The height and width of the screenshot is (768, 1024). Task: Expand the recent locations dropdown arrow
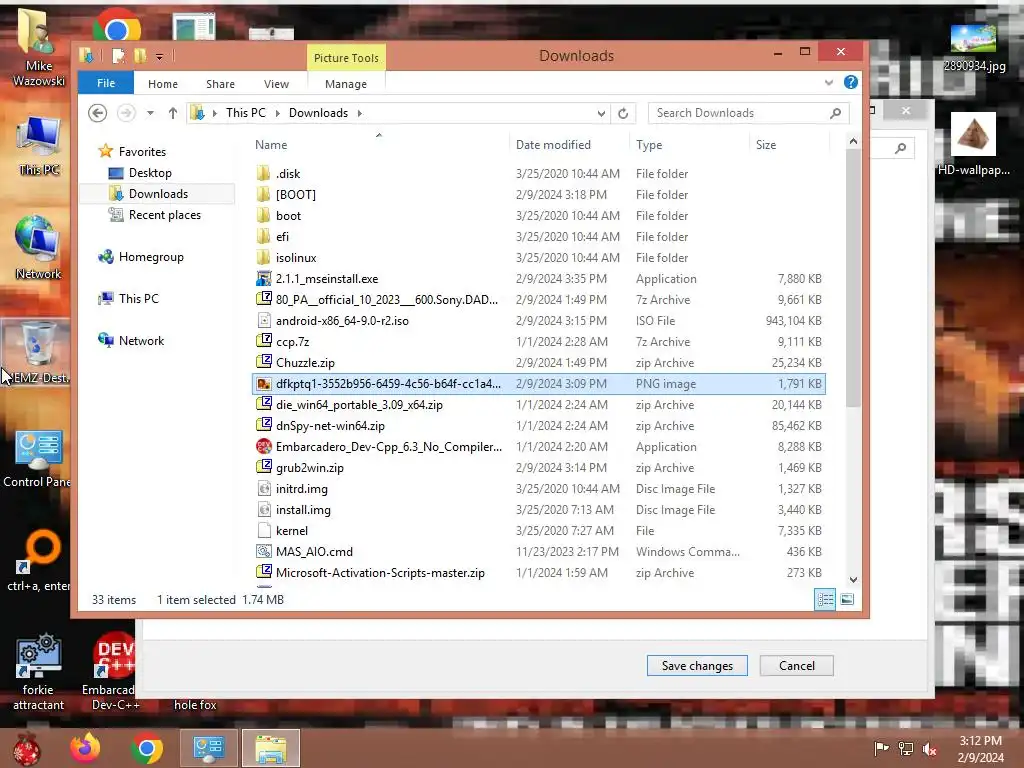[x=150, y=113]
